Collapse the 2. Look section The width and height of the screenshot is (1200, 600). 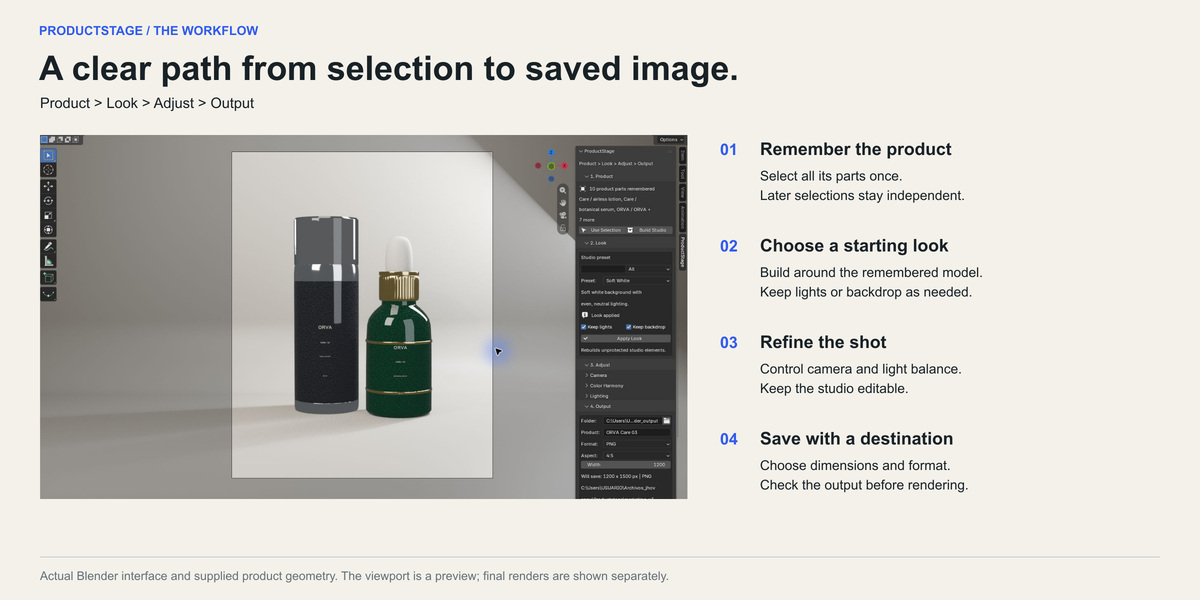tap(624, 243)
